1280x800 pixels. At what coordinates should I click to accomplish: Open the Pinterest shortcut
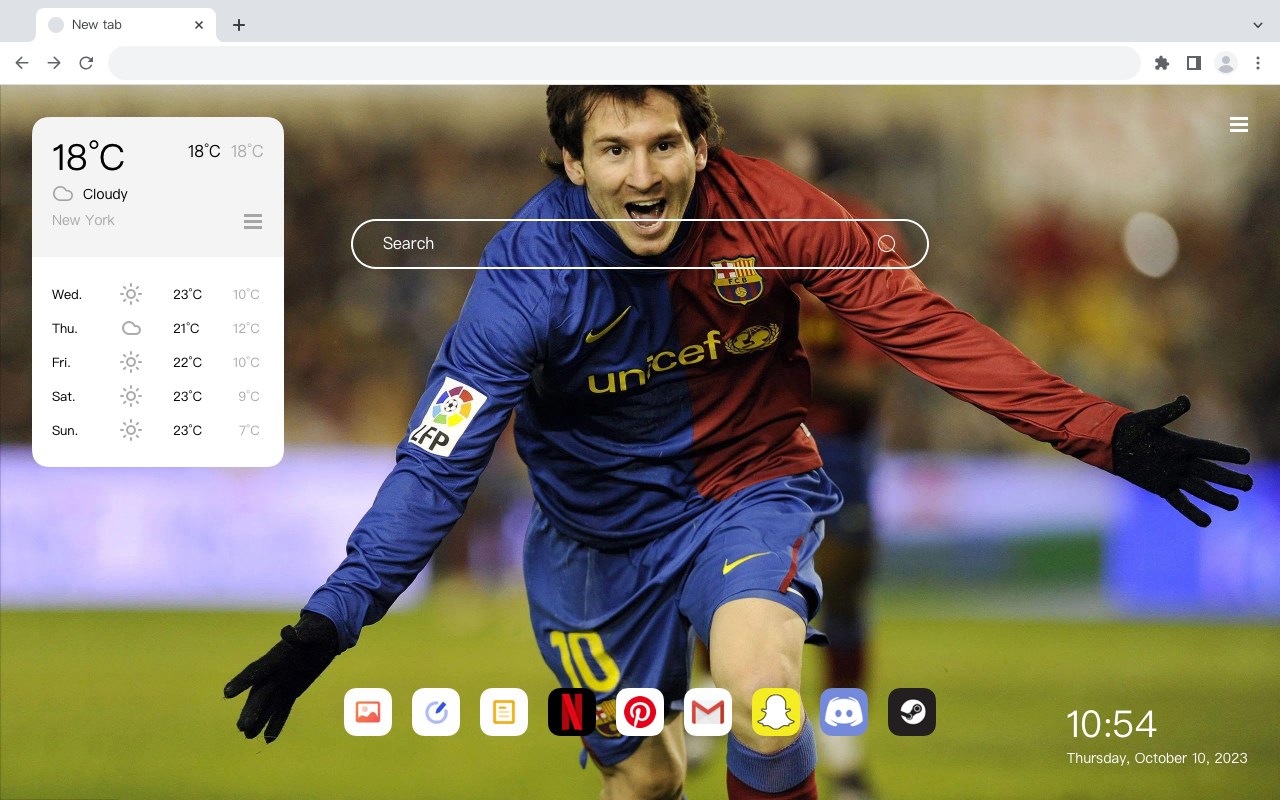(640, 712)
